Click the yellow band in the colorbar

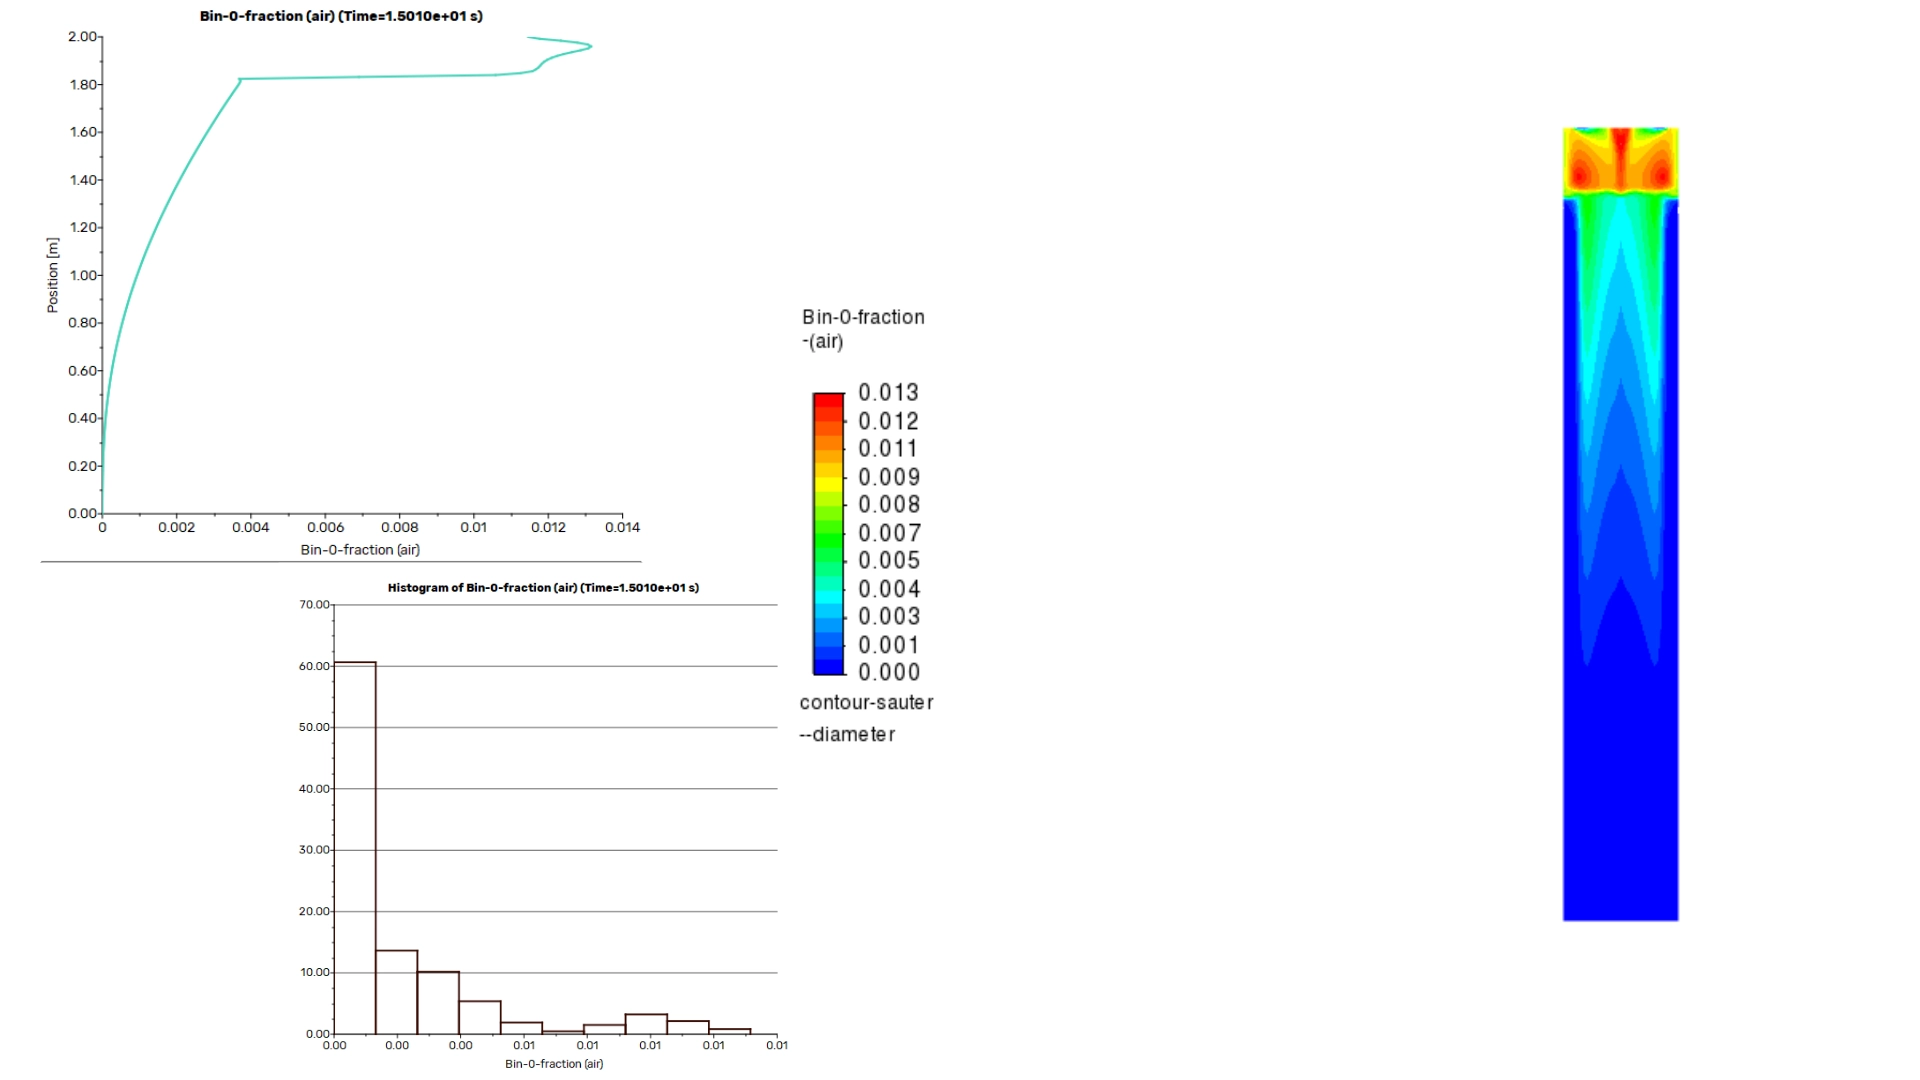coord(828,483)
